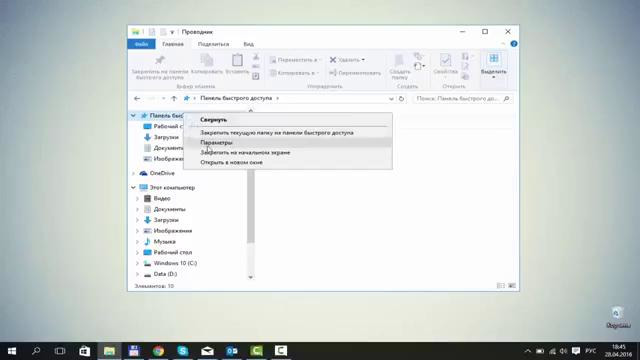Click the Свойства checkmark icon

tap(445, 60)
